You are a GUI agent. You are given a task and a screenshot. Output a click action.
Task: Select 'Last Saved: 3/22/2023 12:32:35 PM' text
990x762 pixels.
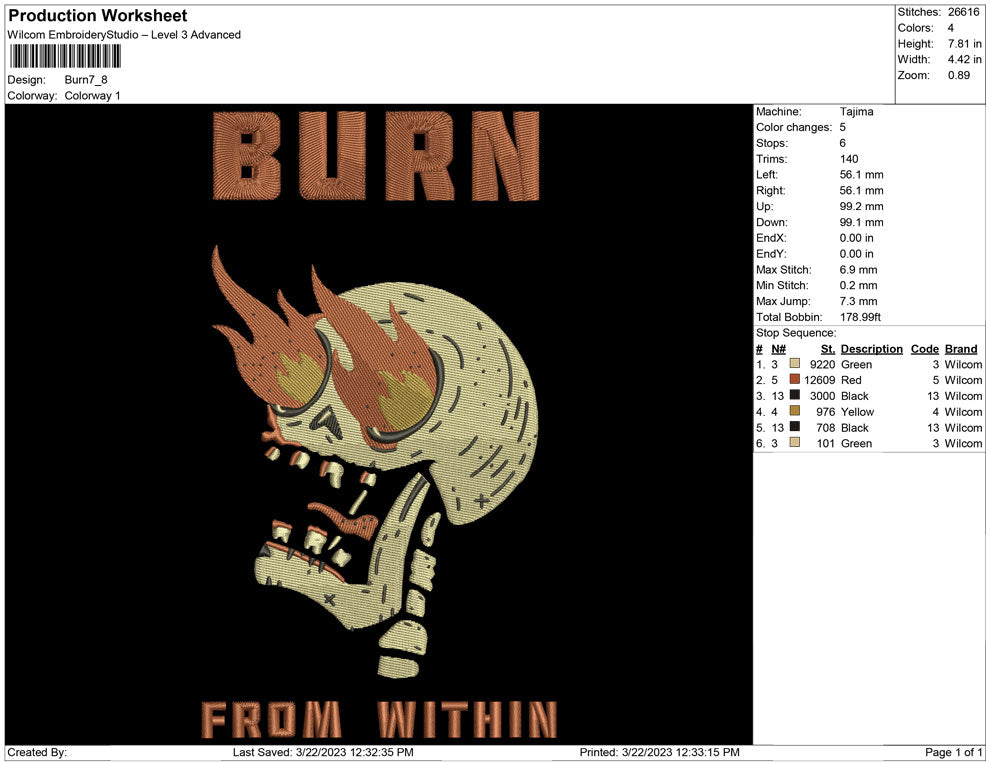(x=323, y=752)
